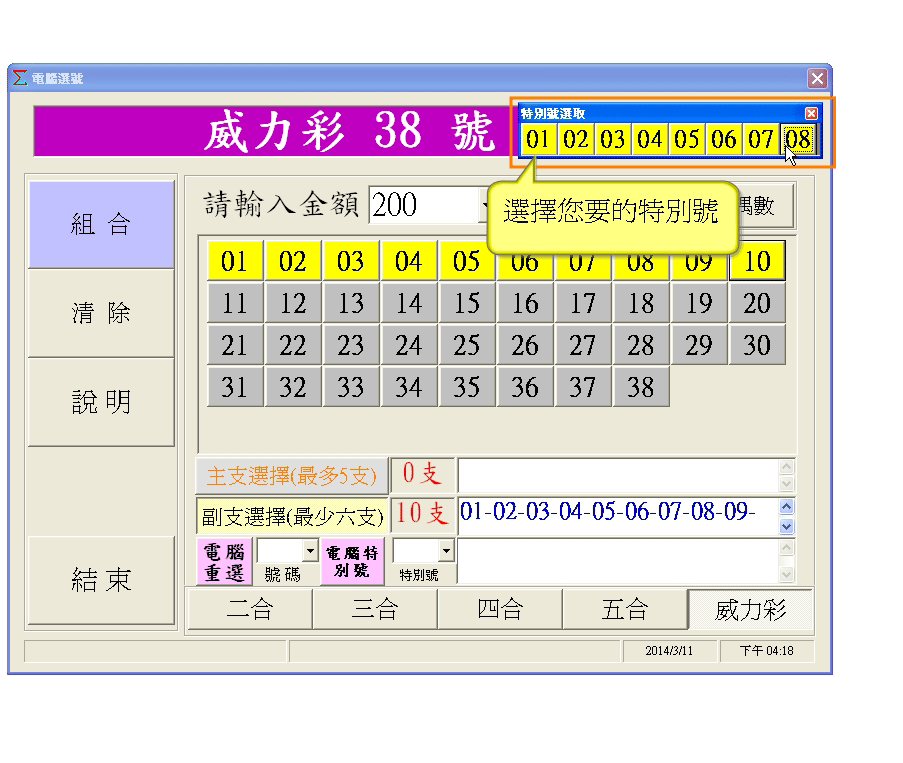This screenshot has height=763, width=903.
Task: Select number 12 in grid
Action: pyautogui.click(x=293, y=303)
